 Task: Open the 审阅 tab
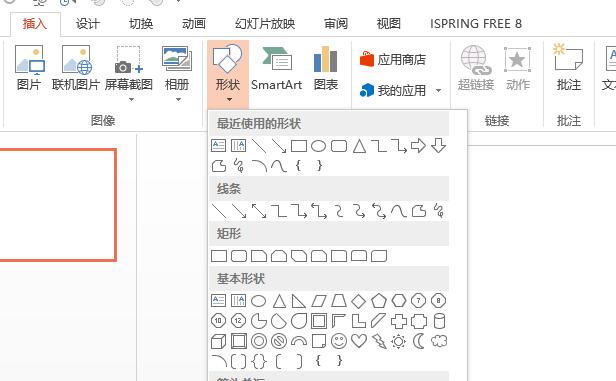pyautogui.click(x=336, y=24)
